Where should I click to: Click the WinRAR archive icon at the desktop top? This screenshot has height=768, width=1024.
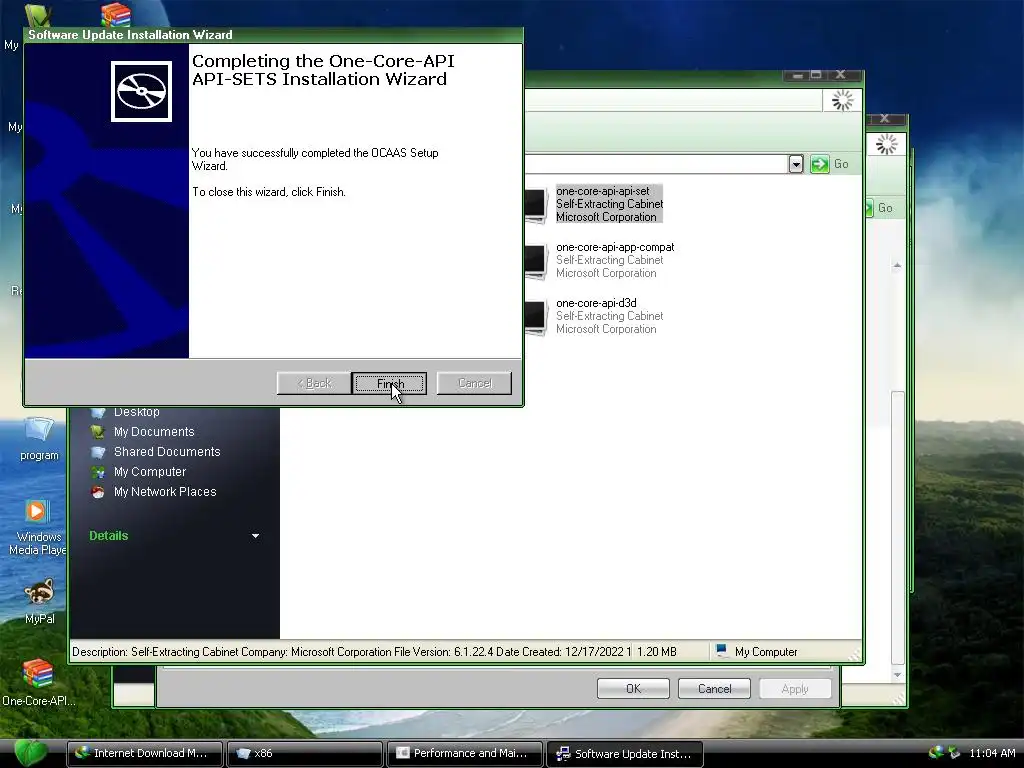pyautogui.click(x=116, y=14)
